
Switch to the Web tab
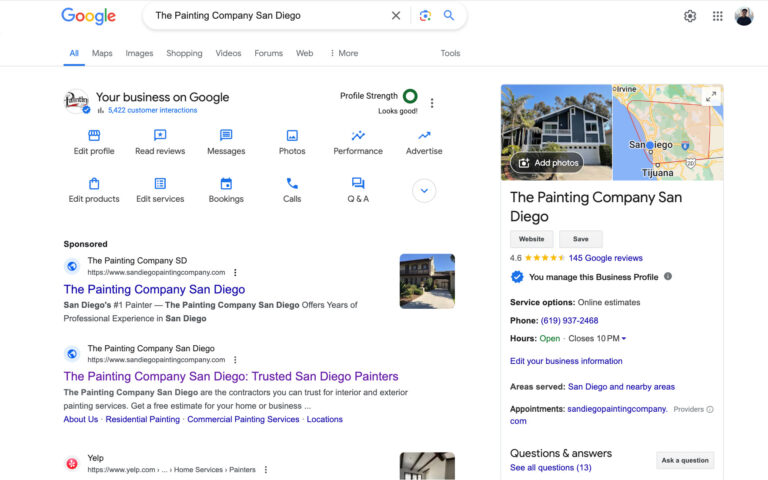tap(304, 53)
